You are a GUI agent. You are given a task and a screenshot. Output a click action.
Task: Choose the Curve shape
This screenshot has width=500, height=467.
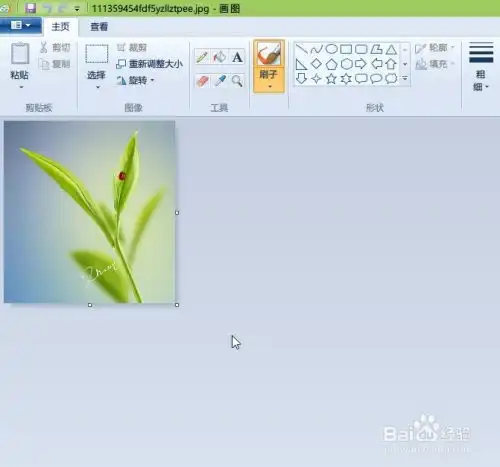pyautogui.click(x=316, y=49)
